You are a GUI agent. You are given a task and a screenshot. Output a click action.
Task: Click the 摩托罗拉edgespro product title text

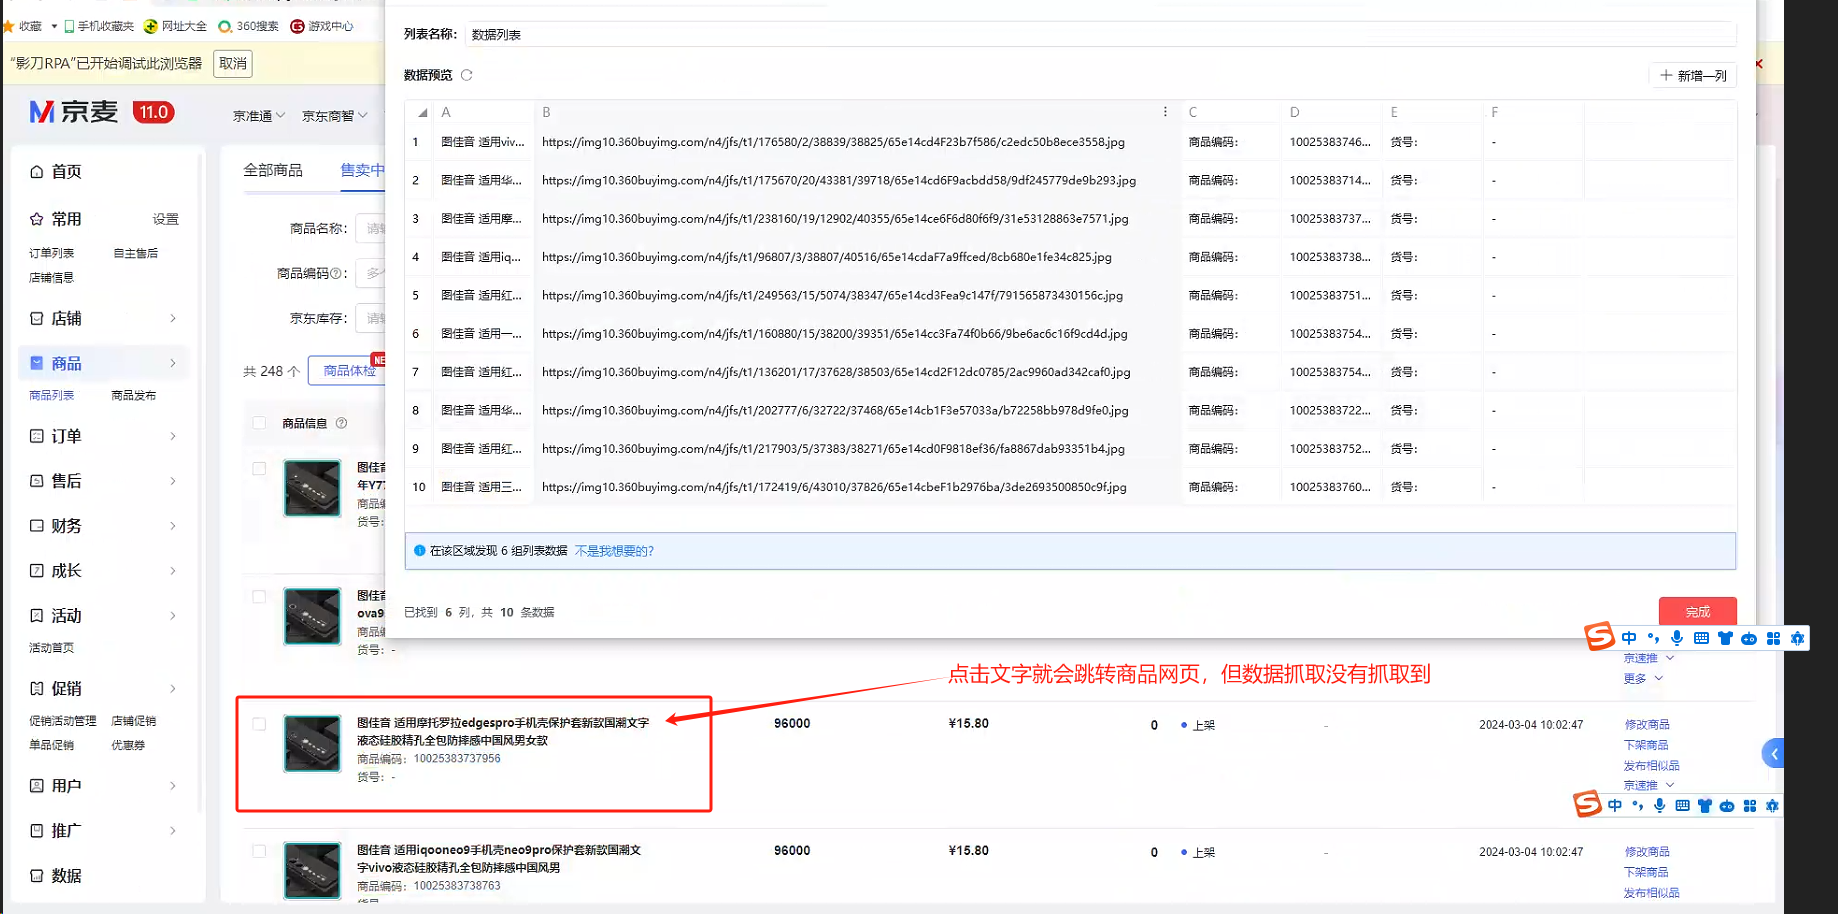pyautogui.click(x=503, y=732)
